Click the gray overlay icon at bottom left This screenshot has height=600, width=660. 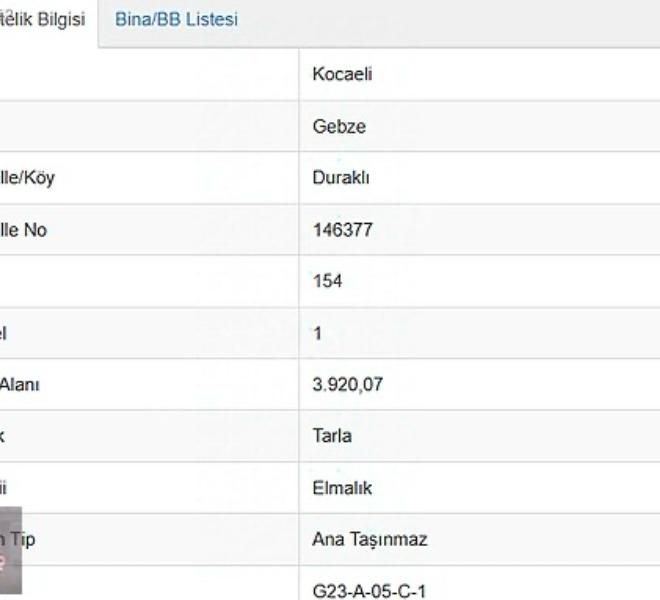coord(11,550)
